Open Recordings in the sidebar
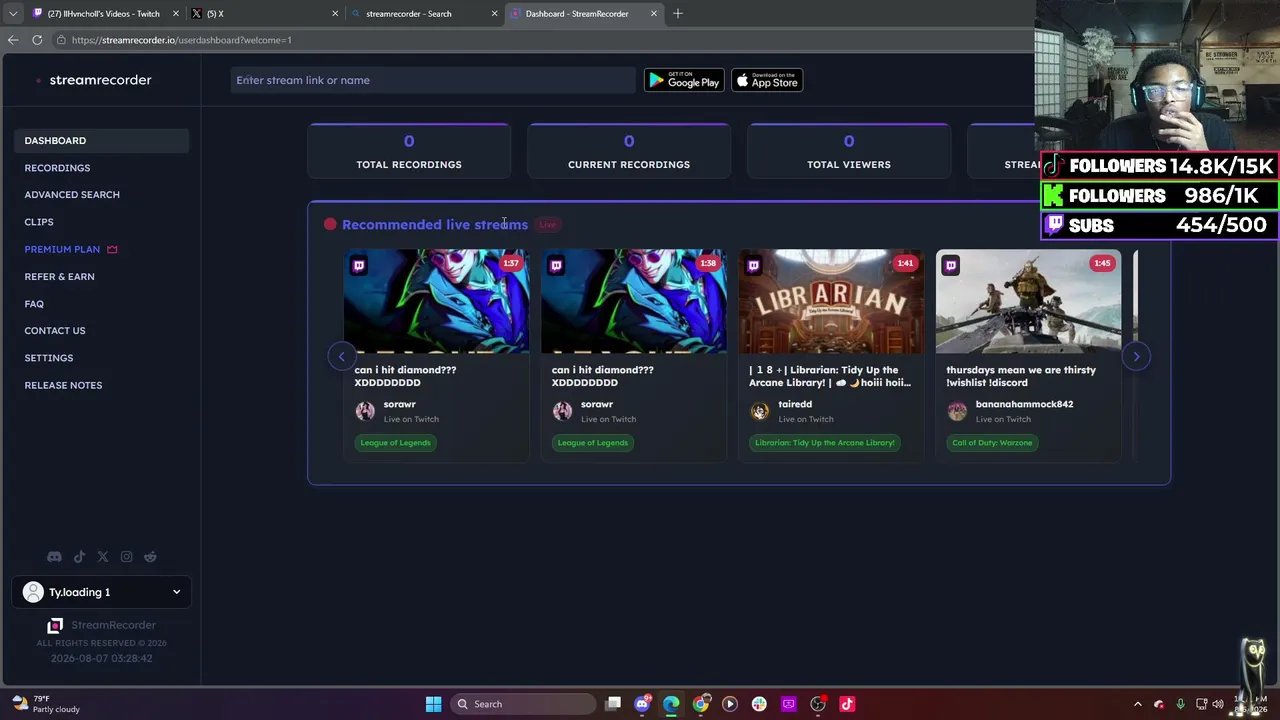The image size is (1280, 720). 57,168
